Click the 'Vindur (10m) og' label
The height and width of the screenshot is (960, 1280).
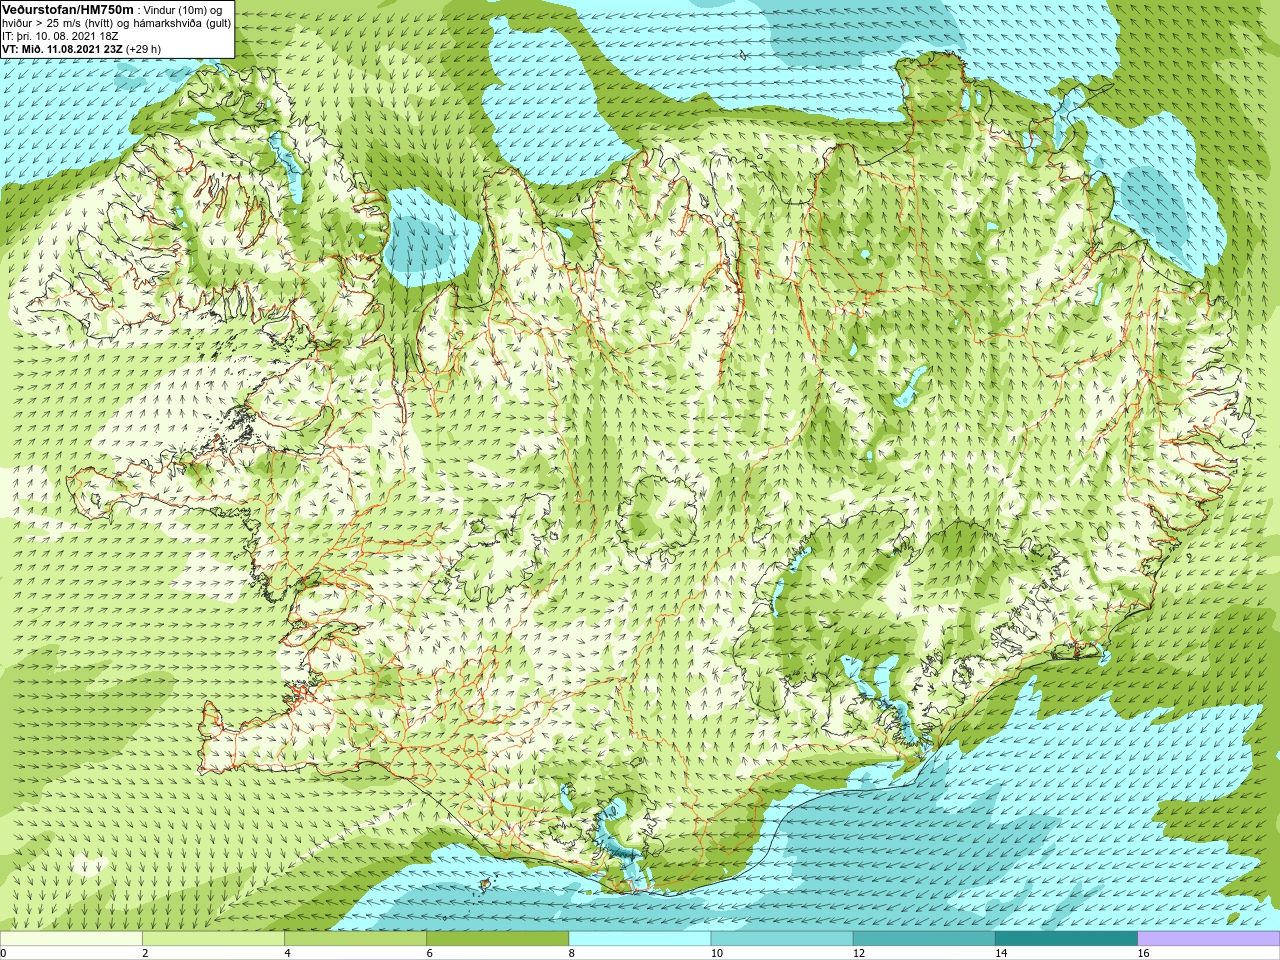coord(182,10)
